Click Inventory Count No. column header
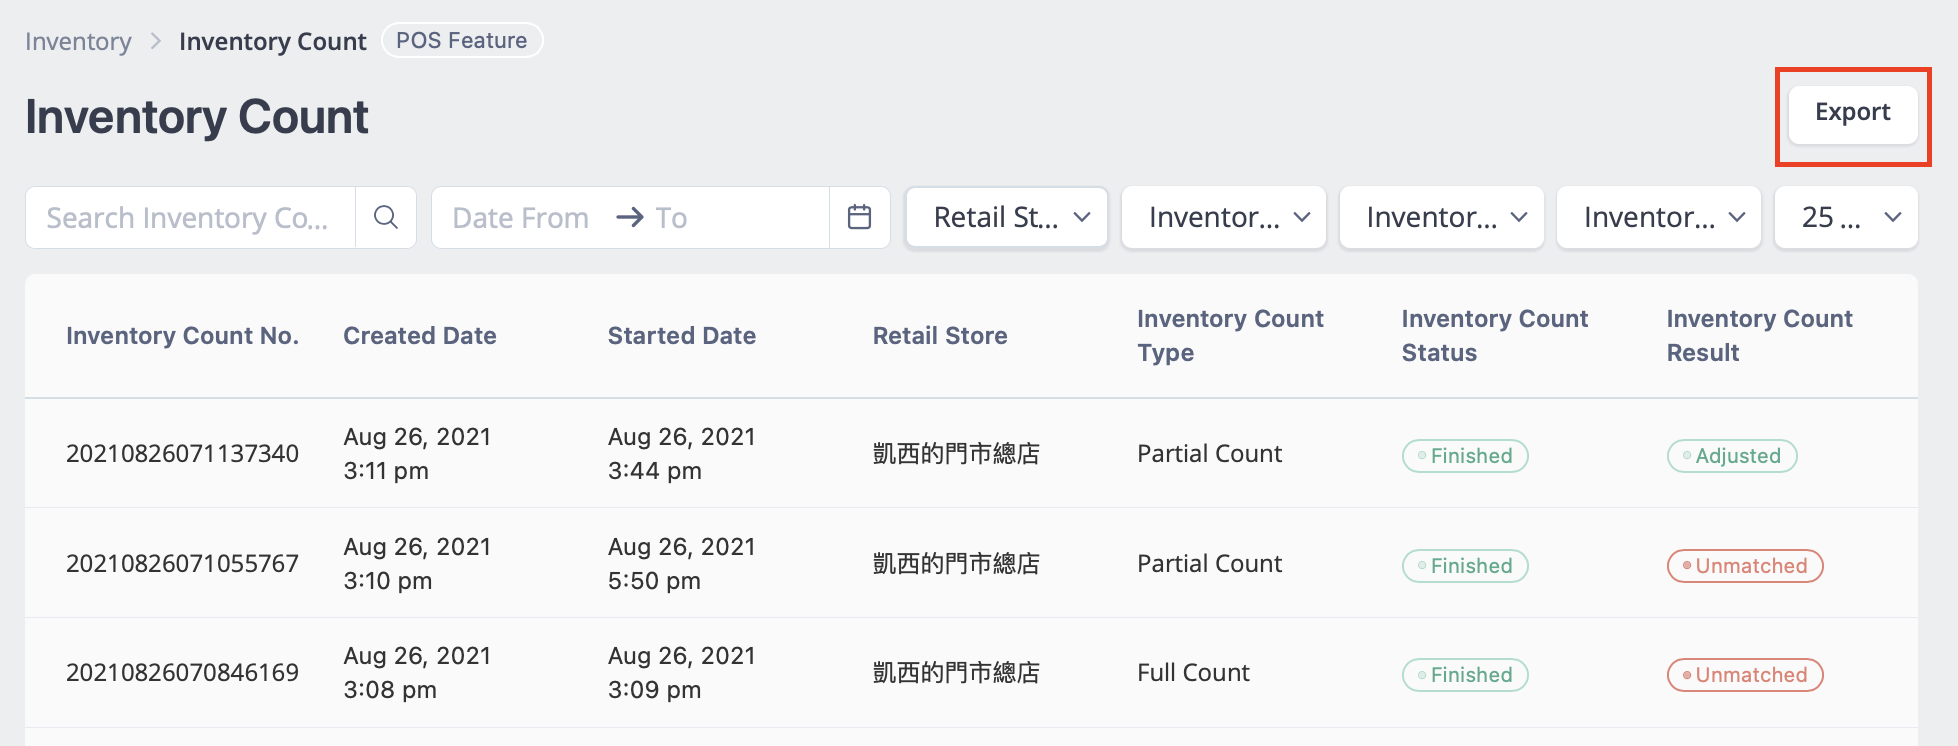 pyautogui.click(x=182, y=336)
